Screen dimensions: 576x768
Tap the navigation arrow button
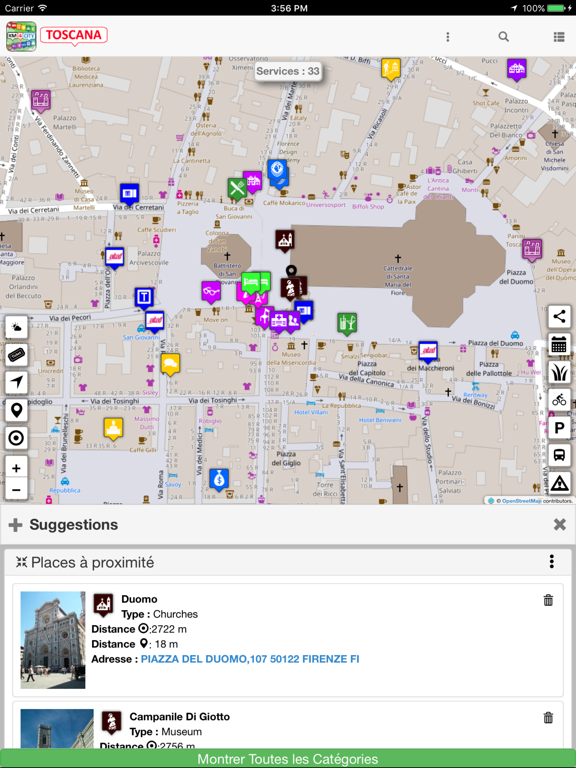pos(17,383)
